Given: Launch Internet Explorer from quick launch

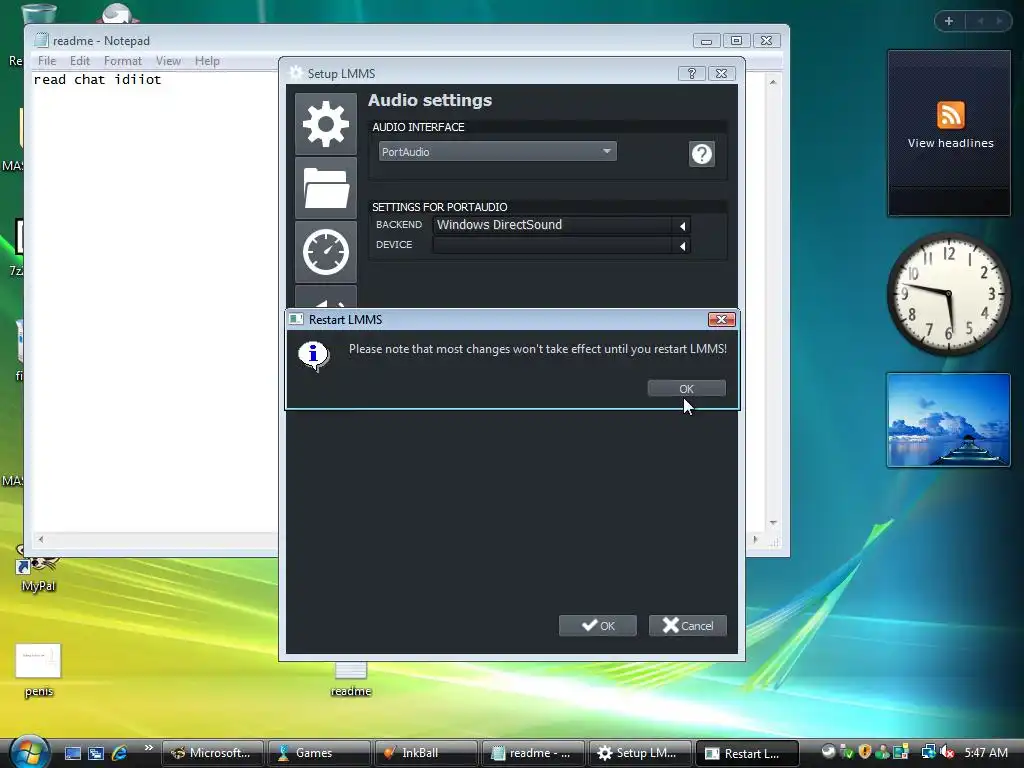Looking at the screenshot, I should tap(120, 753).
